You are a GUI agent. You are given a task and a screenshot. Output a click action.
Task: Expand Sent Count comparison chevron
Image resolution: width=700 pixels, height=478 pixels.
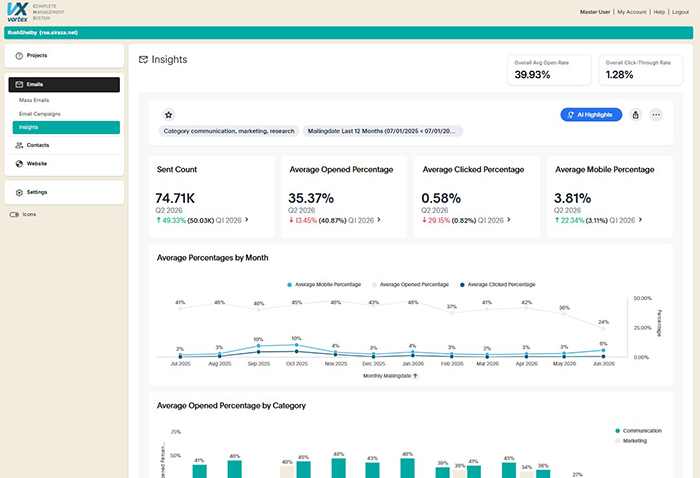pos(246,220)
